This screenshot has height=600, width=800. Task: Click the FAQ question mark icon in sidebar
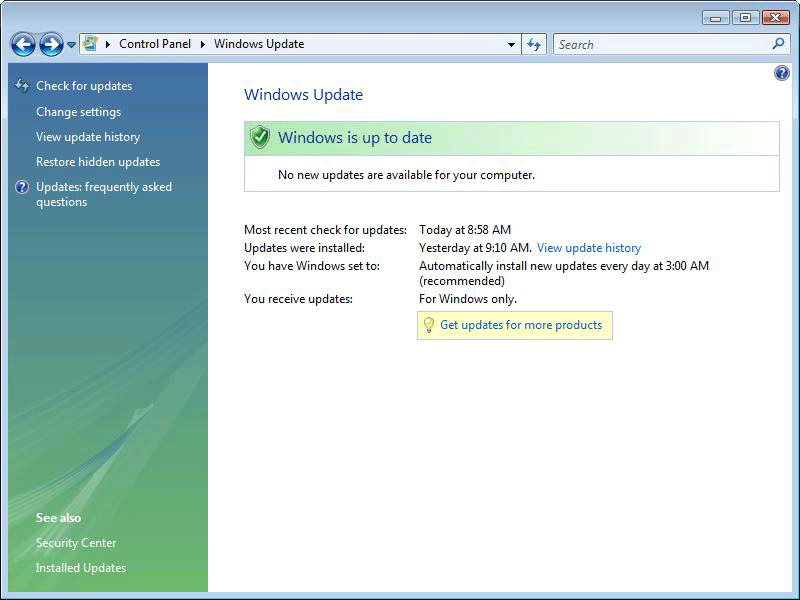[x=22, y=187]
